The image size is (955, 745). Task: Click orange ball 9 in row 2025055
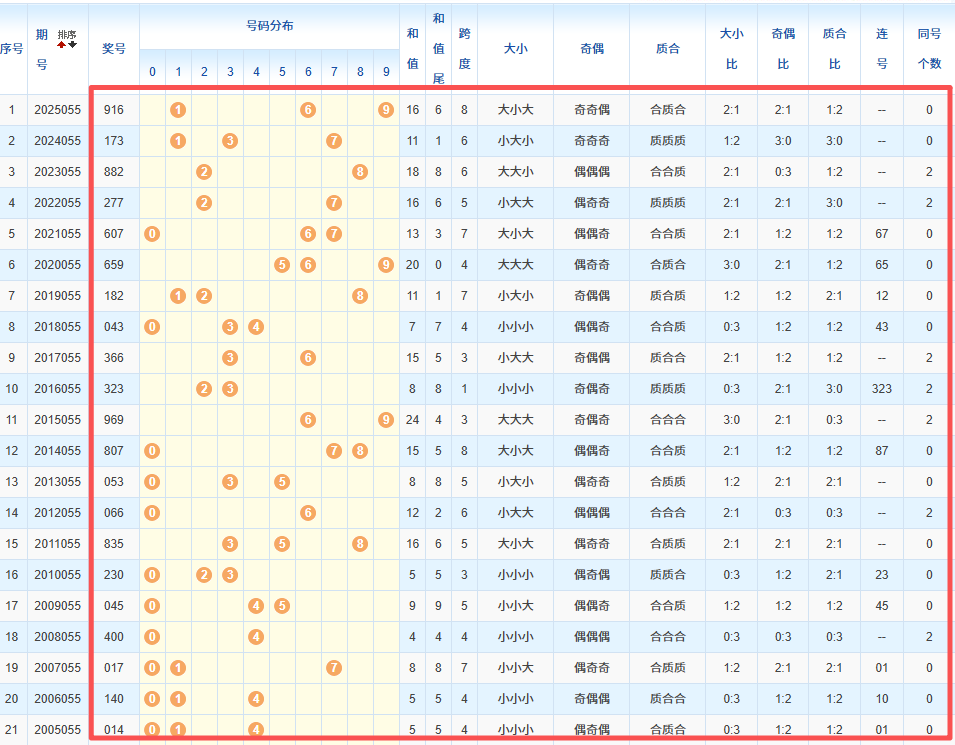[x=386, y=110]
